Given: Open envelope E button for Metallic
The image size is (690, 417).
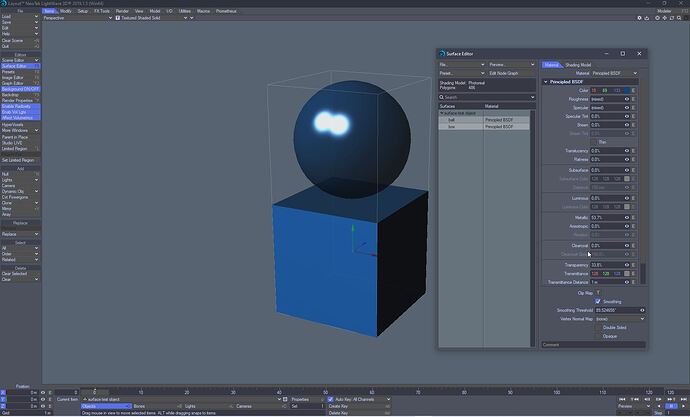Looking at the screenshot, I should [634, 218].
